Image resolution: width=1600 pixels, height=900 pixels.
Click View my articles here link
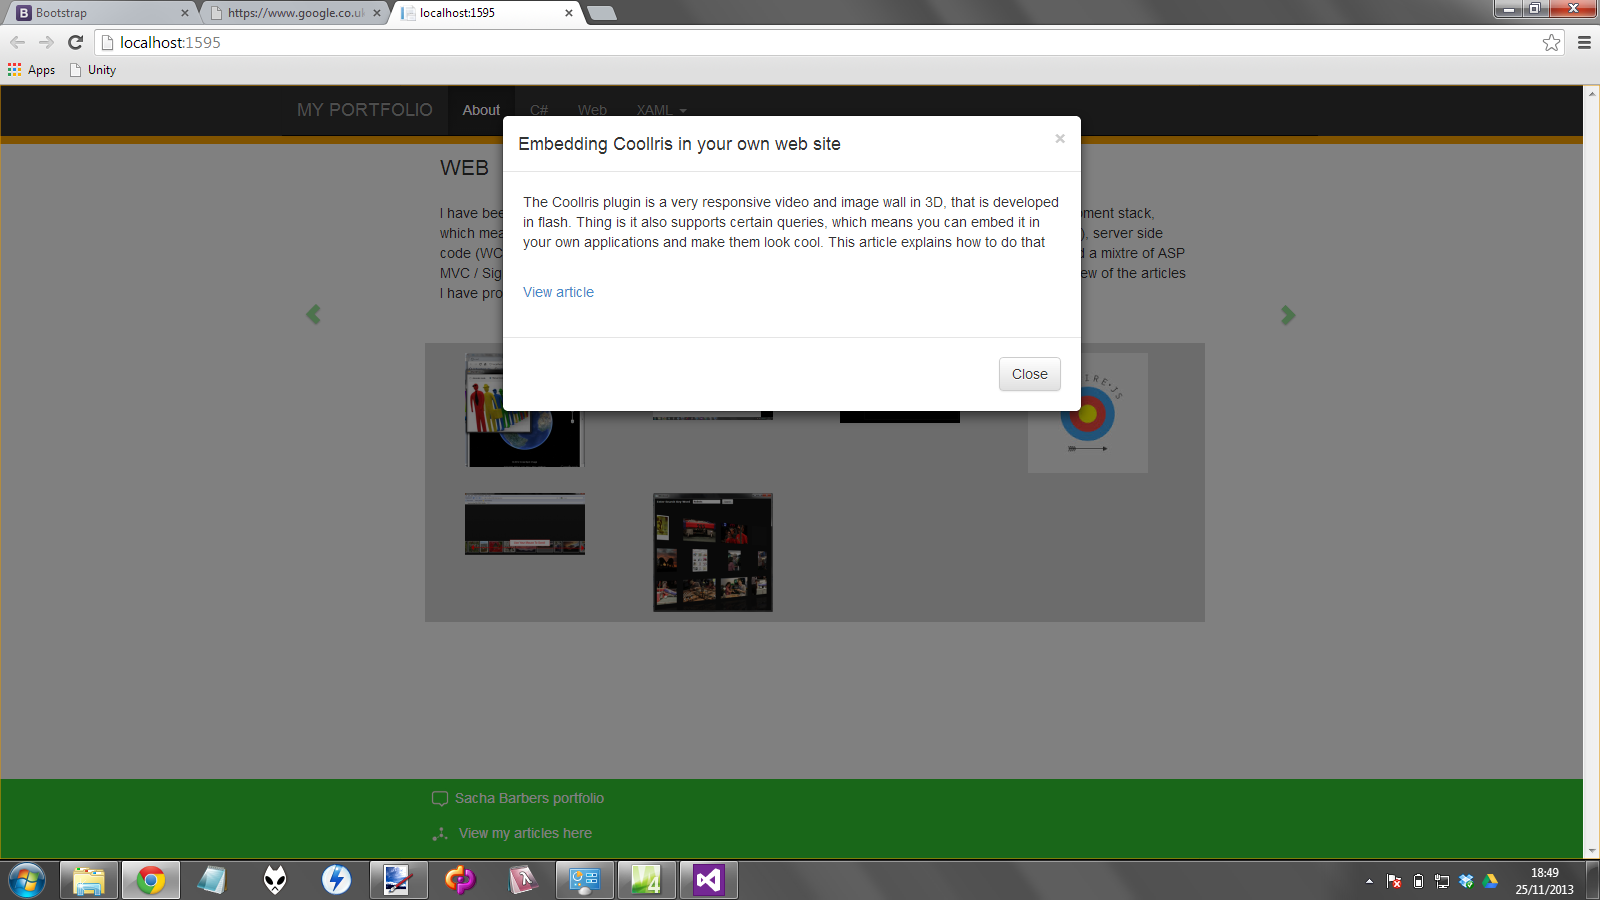point(525,833)
